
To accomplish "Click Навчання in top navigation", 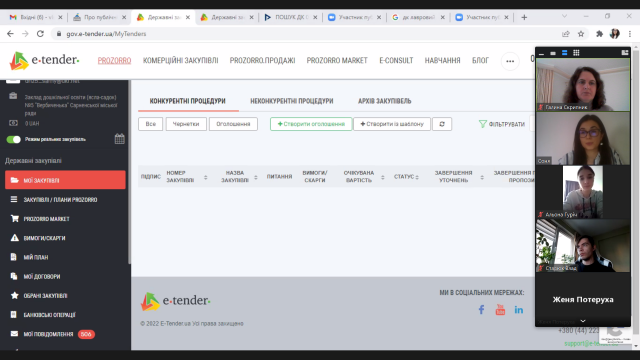I will click(442, 61).
